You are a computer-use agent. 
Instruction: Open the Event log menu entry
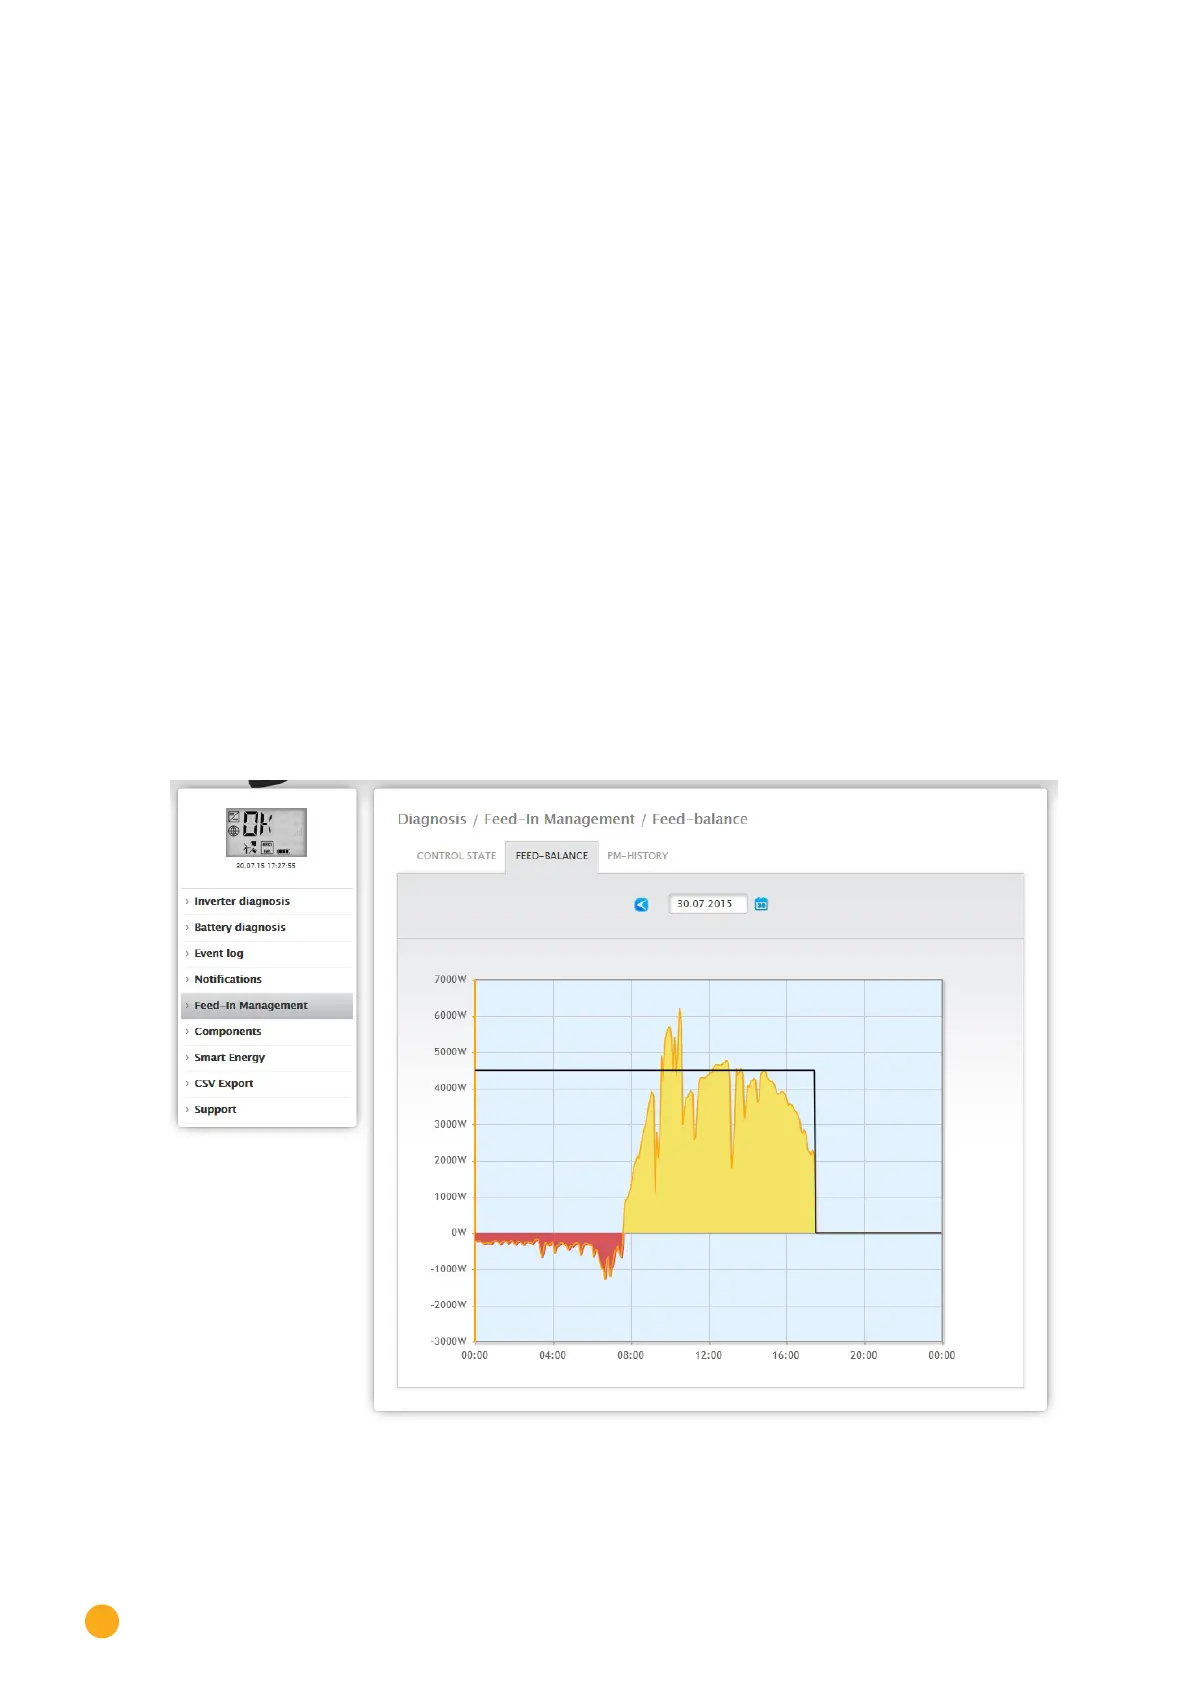(x=267, y=953)
